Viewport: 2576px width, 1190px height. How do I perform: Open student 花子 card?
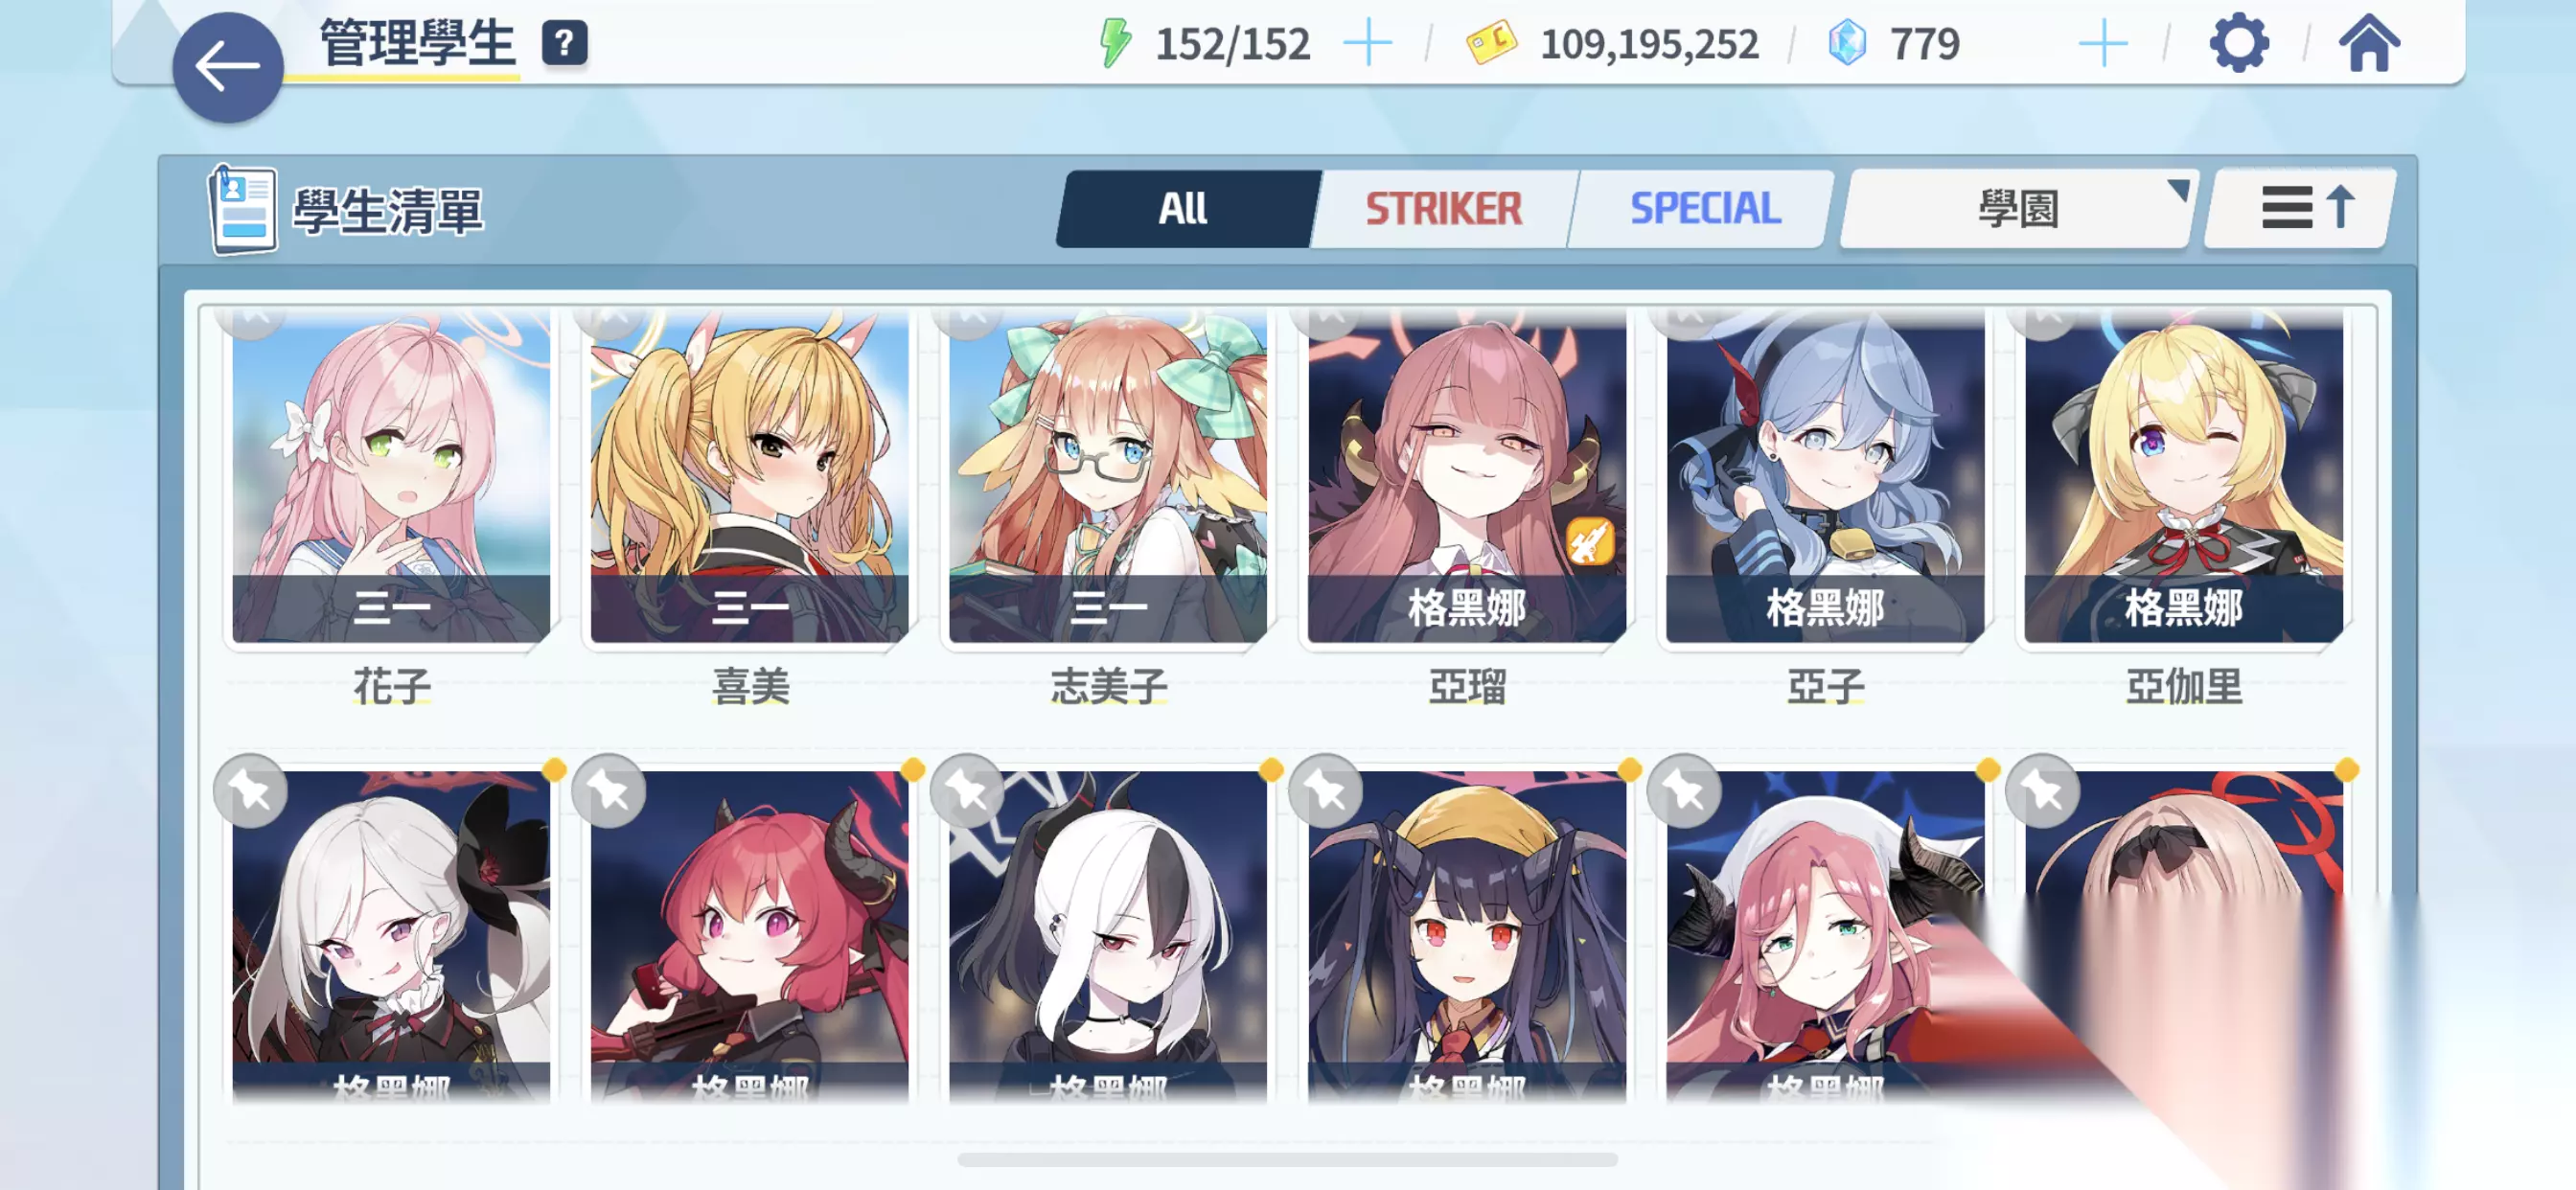391,477
